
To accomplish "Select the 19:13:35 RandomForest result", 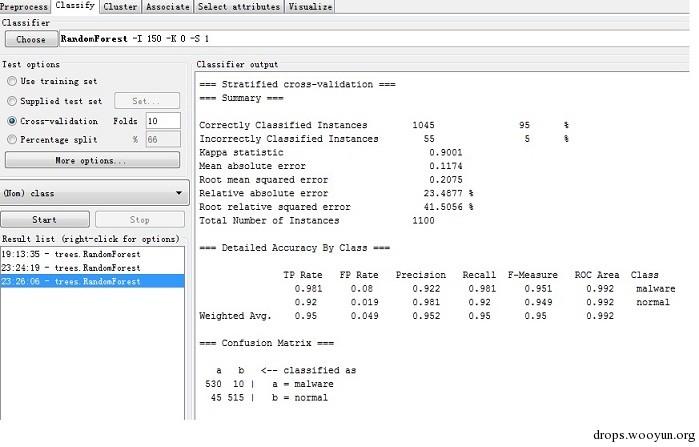I will tap(92, 254).
